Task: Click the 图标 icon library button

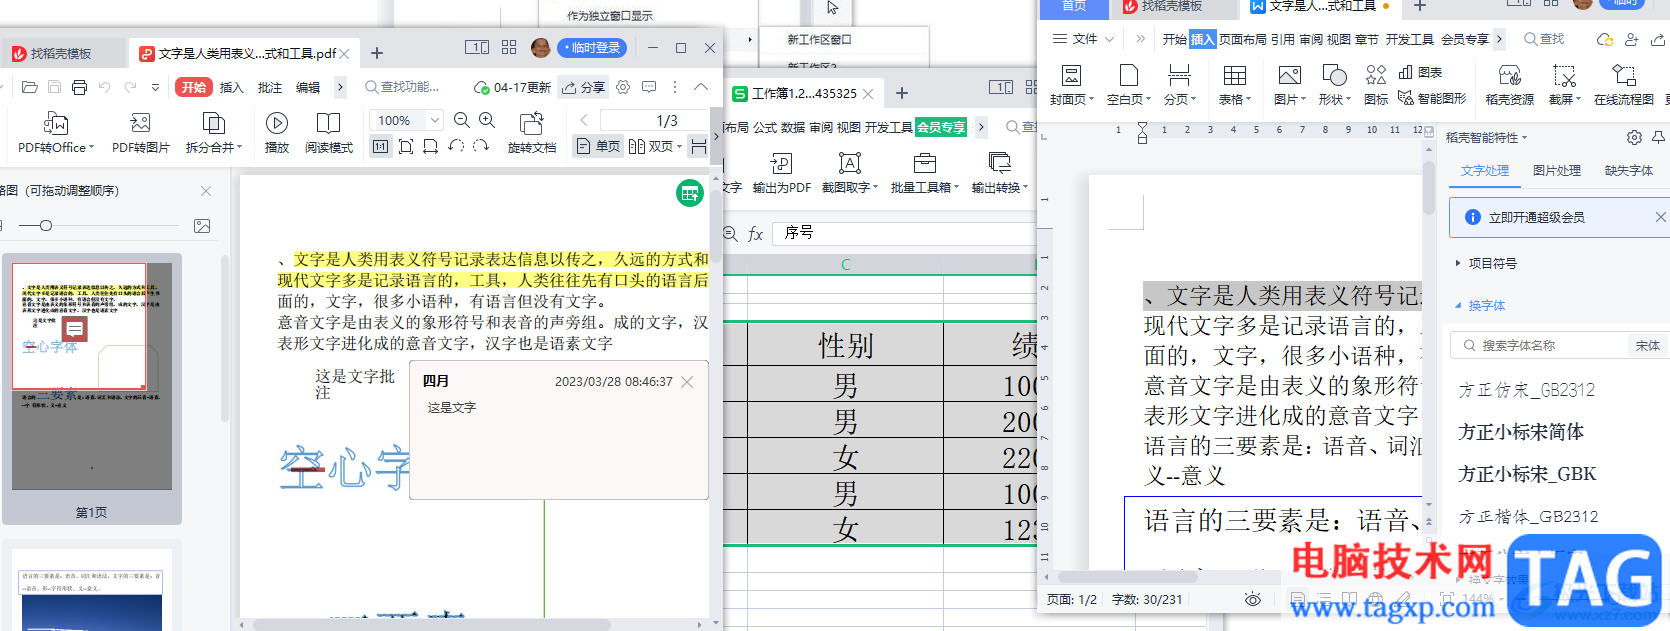Action: pyautogui.click(x=1377, y=84)
